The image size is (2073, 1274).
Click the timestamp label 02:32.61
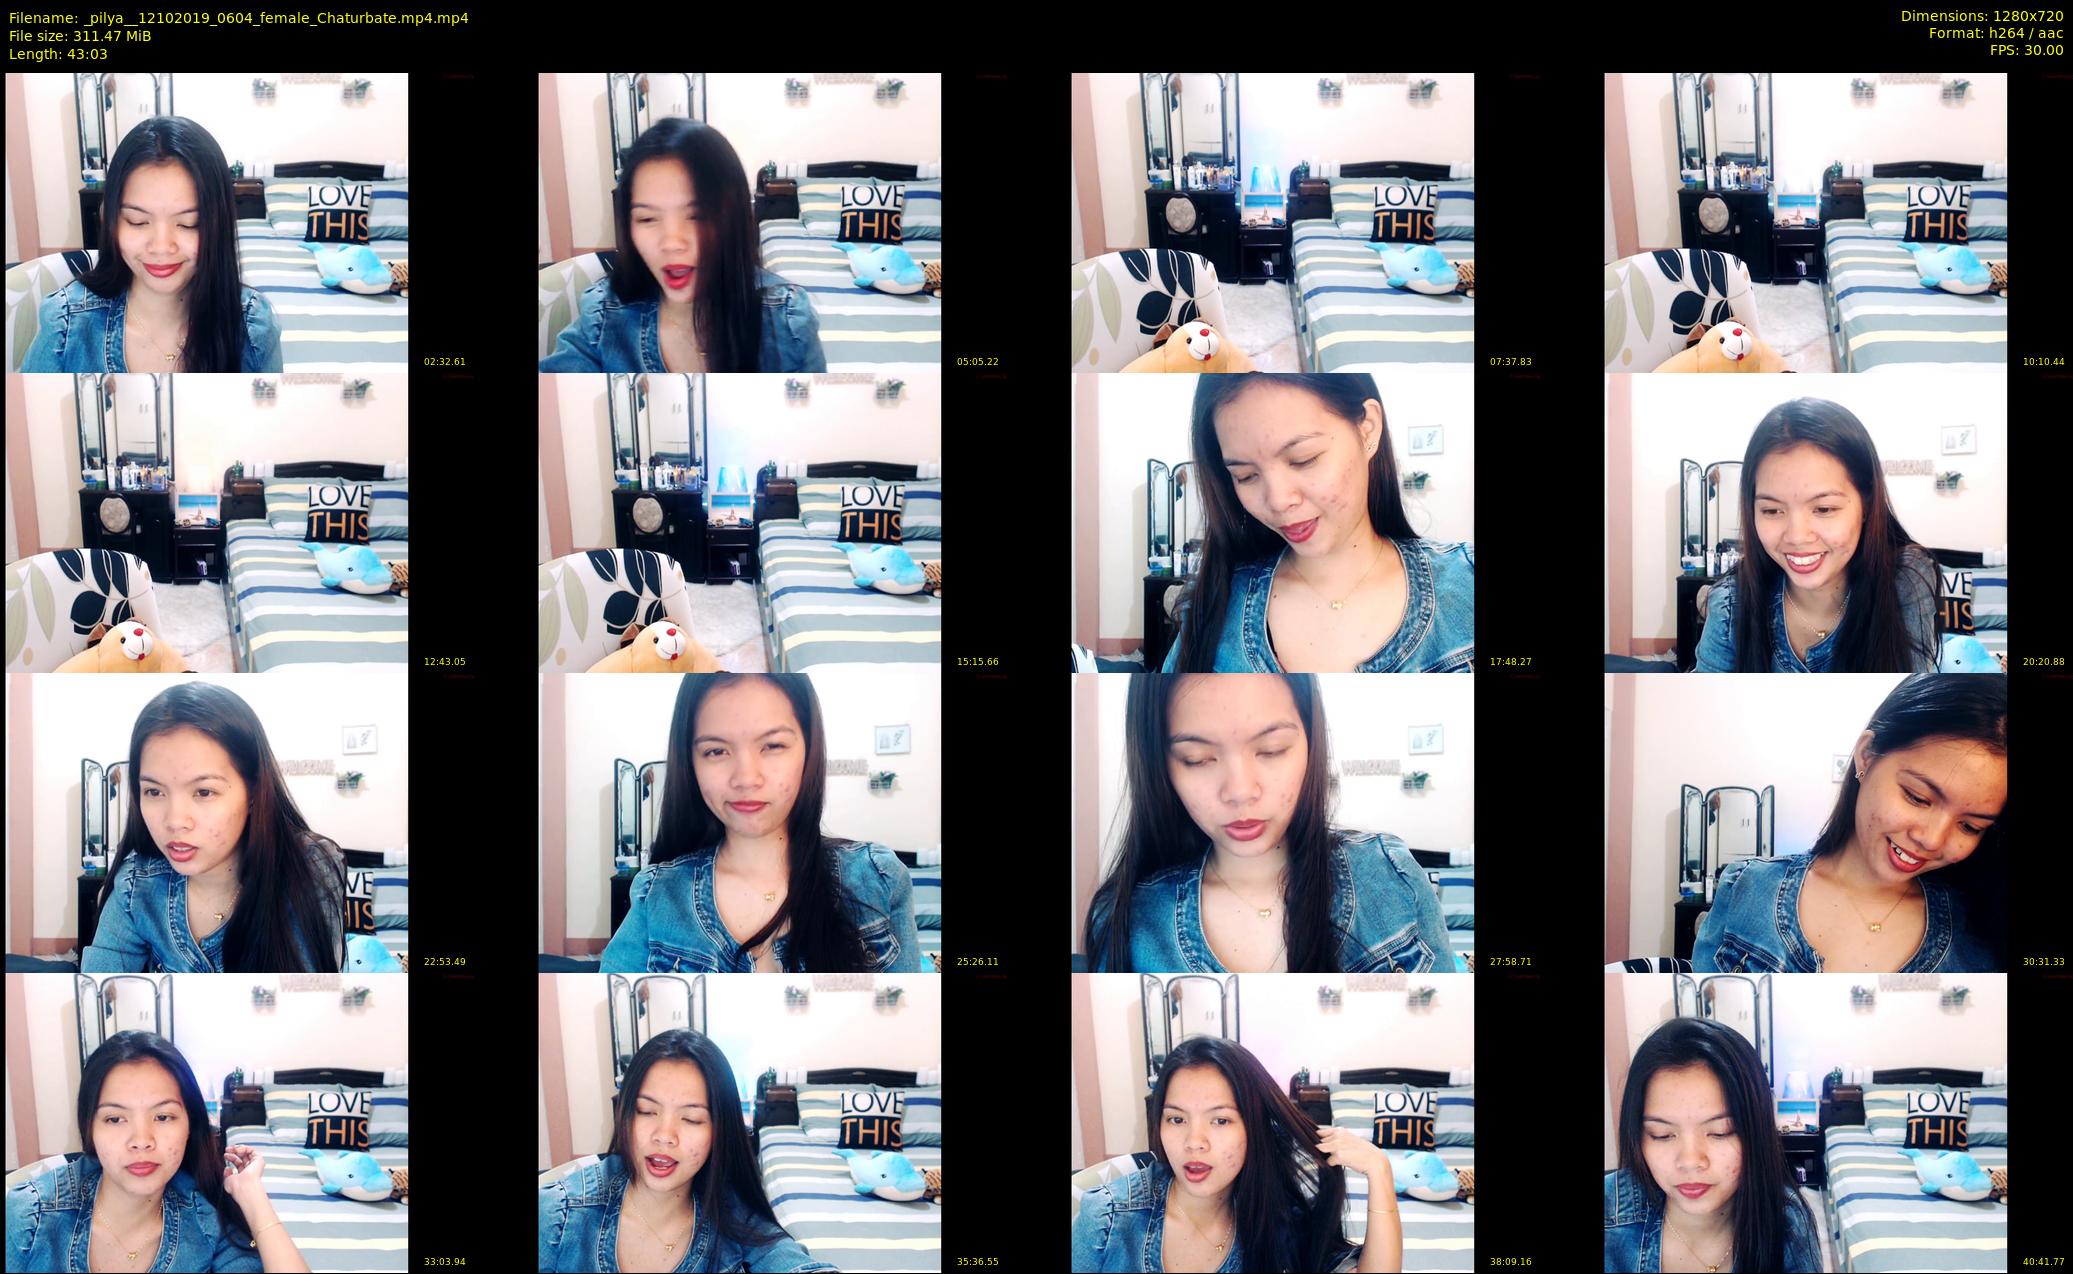445,362
